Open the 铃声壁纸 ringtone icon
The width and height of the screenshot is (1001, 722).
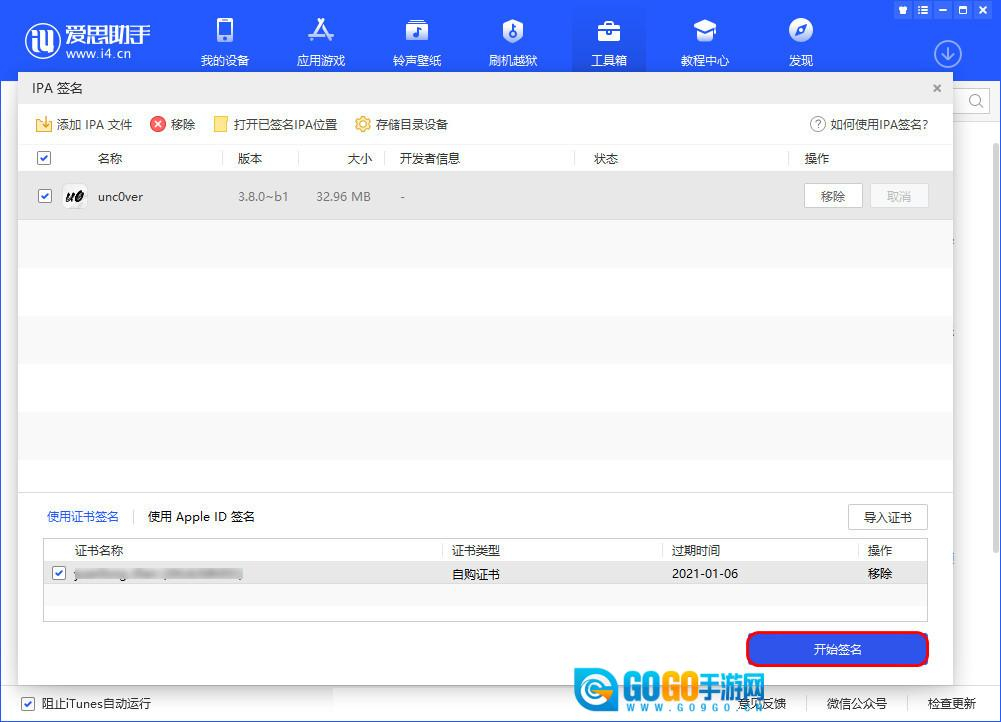click(x=416, y=31)
